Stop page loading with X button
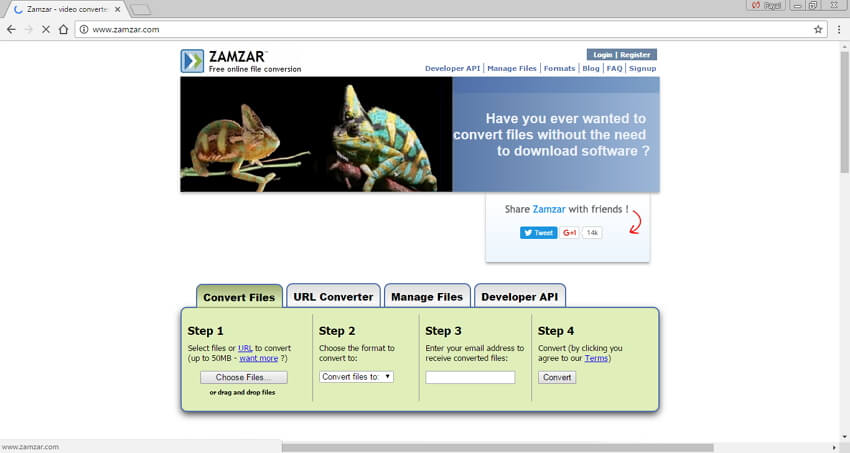 pos(46,29)
